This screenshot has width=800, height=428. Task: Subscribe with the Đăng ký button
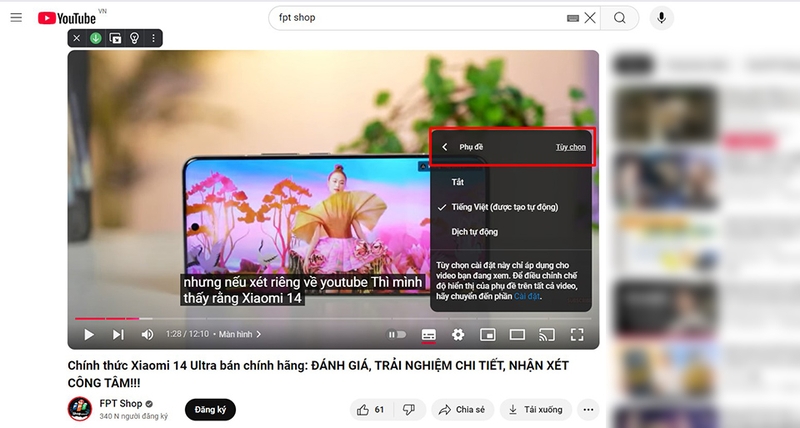[210, 410]
